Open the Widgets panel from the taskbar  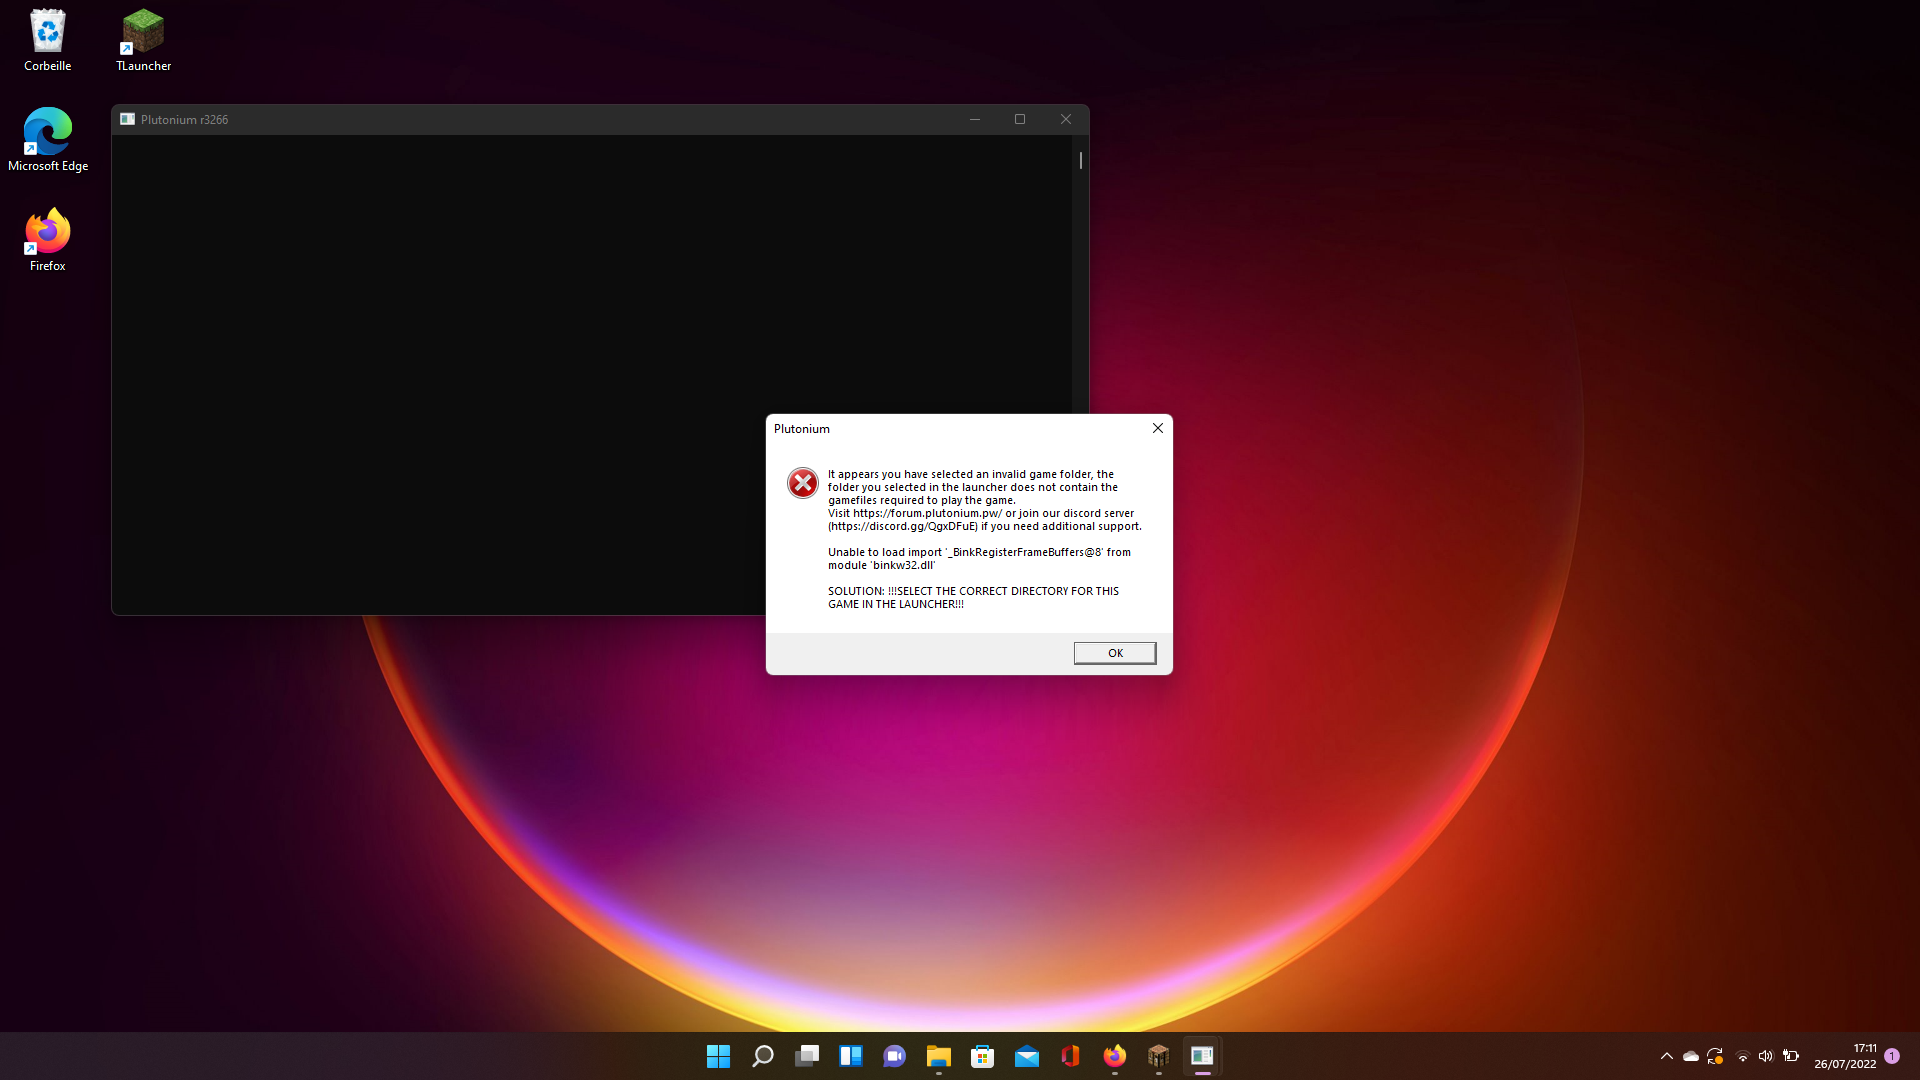point(850,1056)
